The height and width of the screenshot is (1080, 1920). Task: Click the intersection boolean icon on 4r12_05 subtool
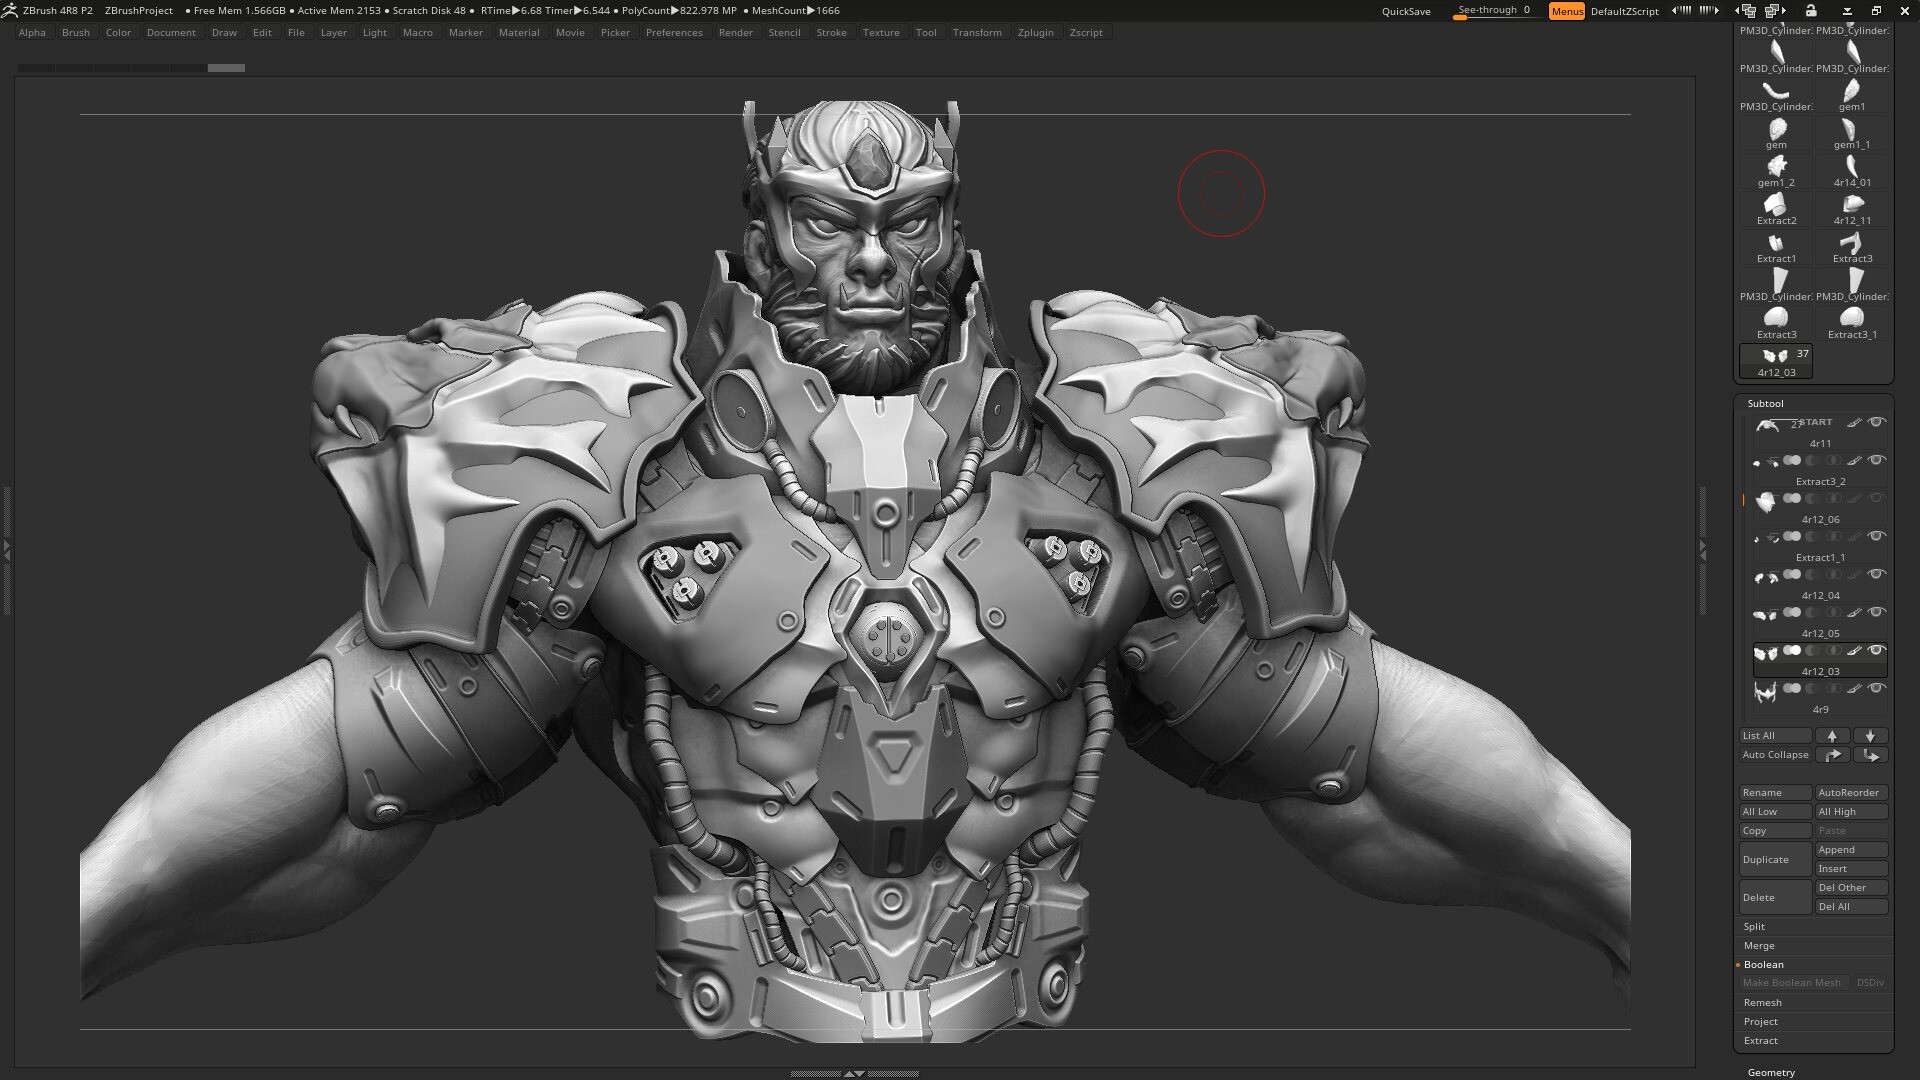1832,612
